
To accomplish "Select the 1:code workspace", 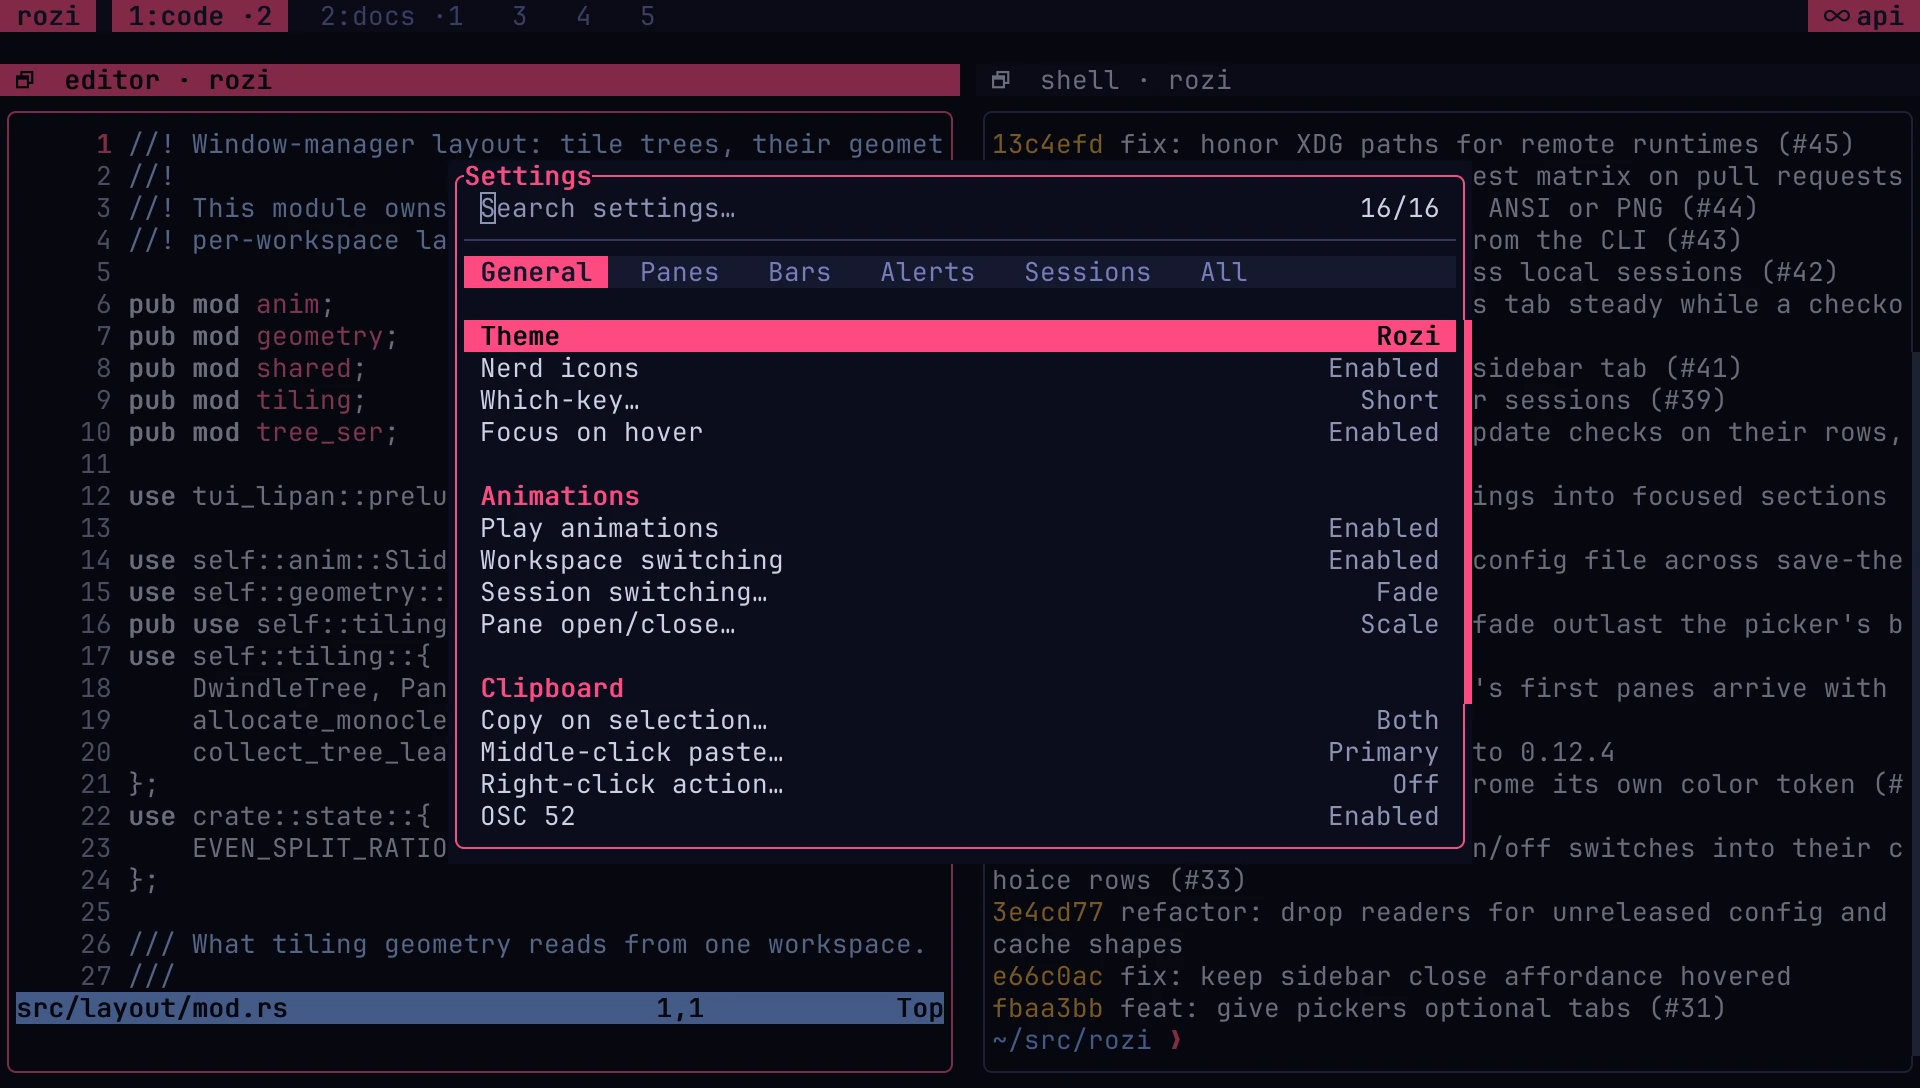I will pos(200,16).
